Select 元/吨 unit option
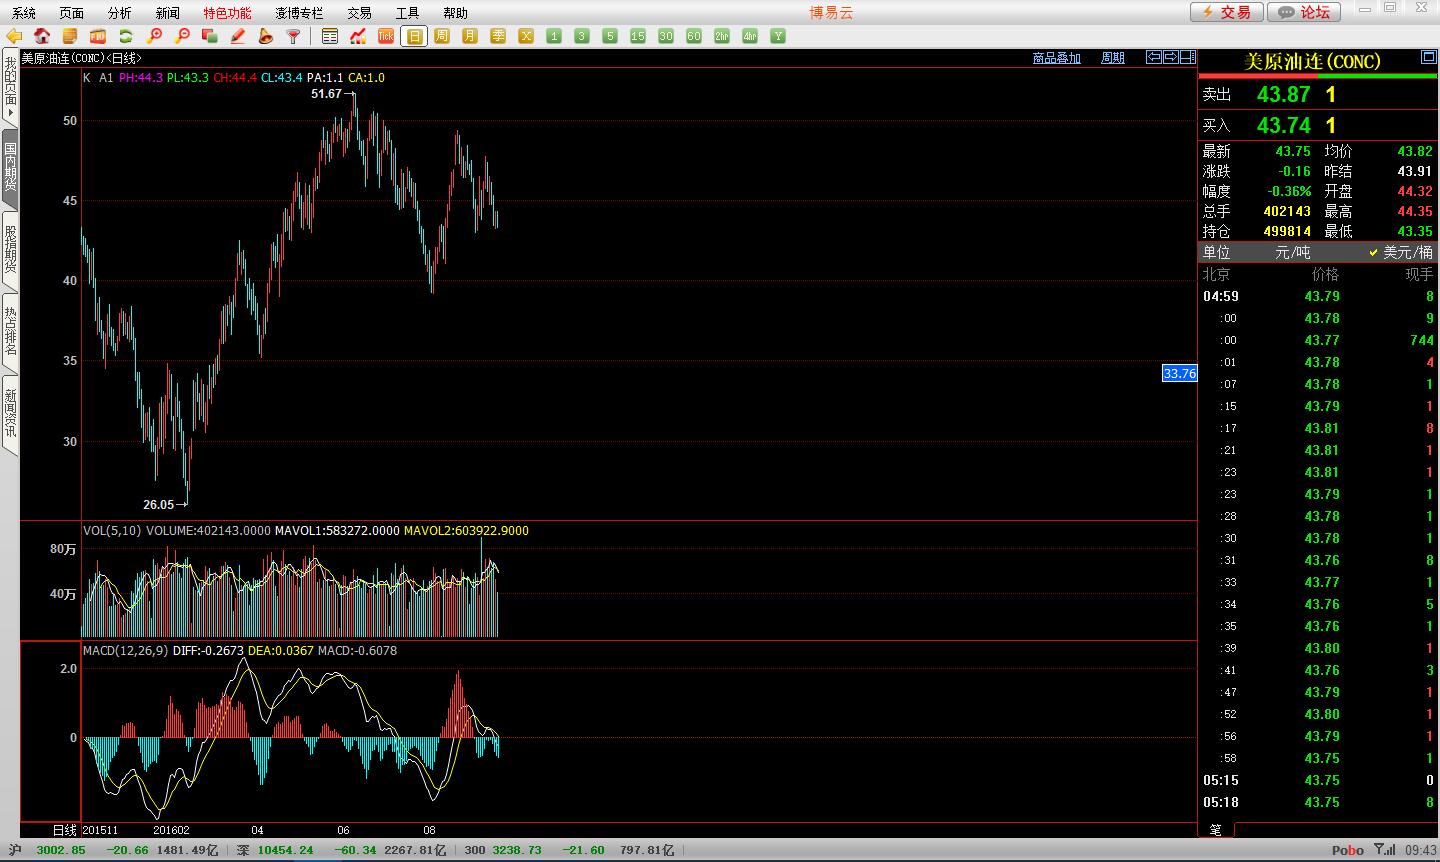Image resolution: width=1440 pixels, height=862 pixels. 1292,252
